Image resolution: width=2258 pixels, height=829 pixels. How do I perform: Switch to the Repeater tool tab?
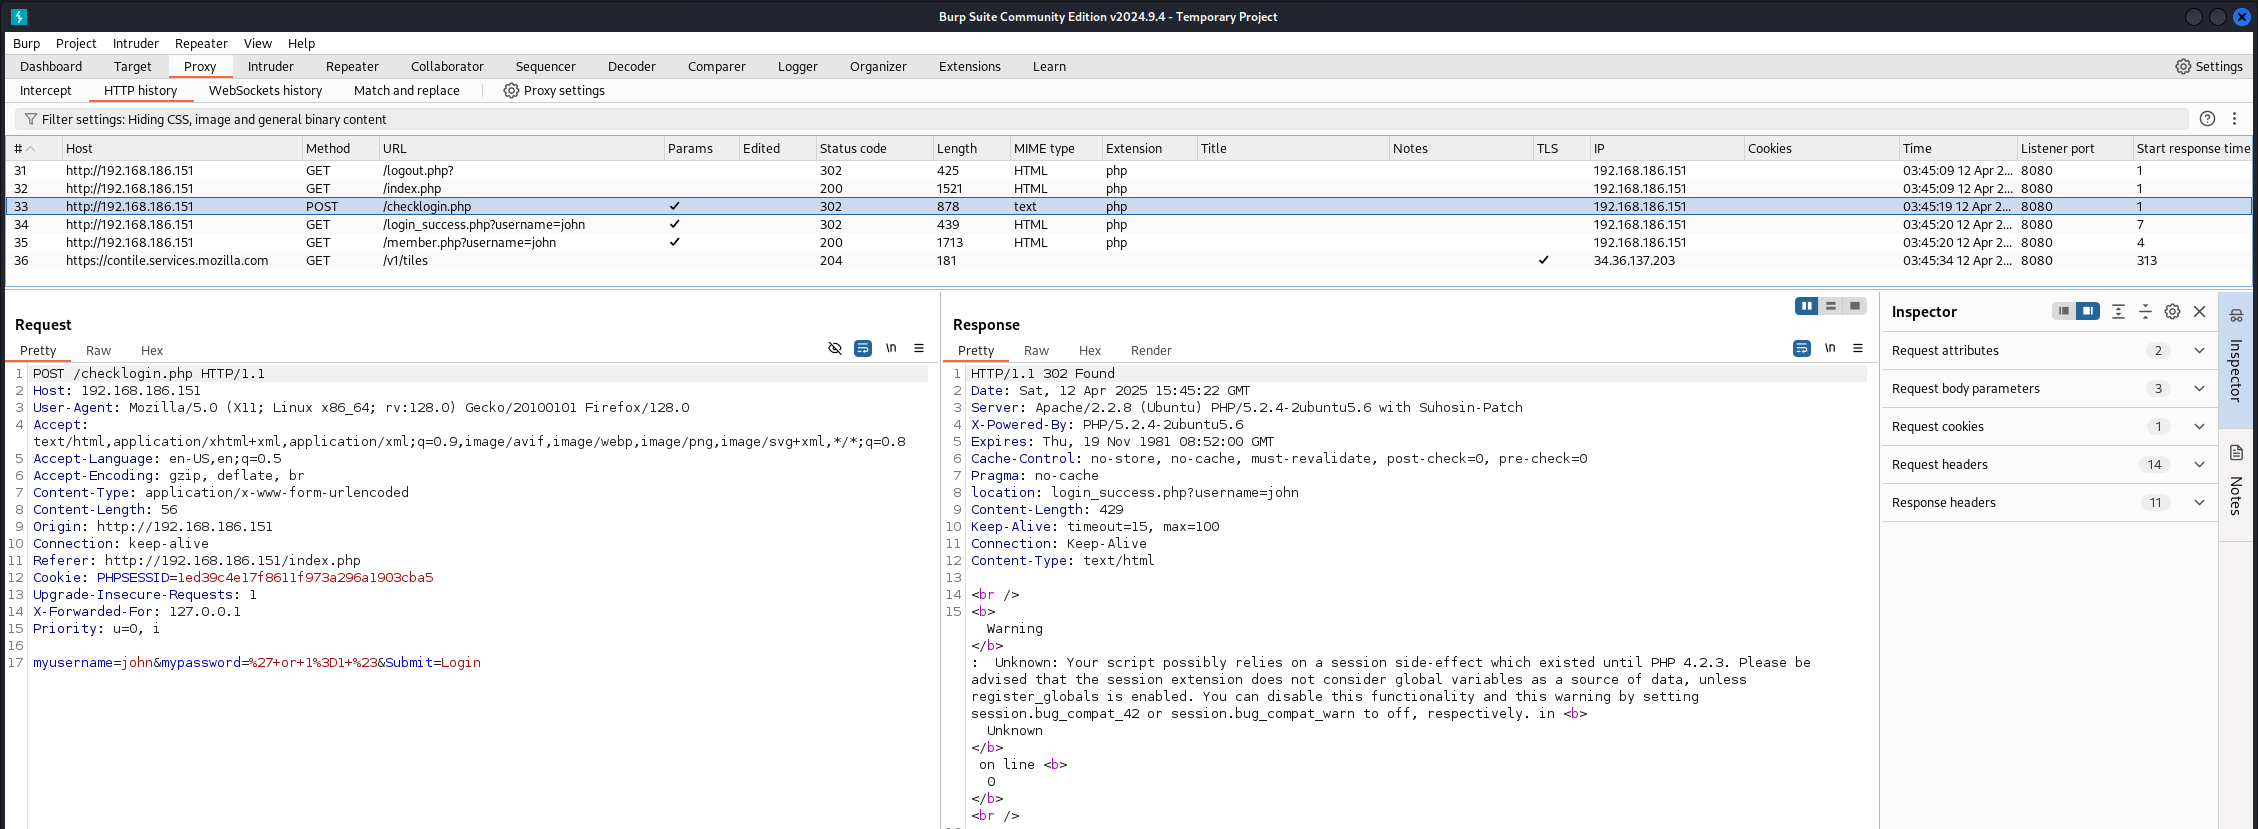tap(352, 66)
